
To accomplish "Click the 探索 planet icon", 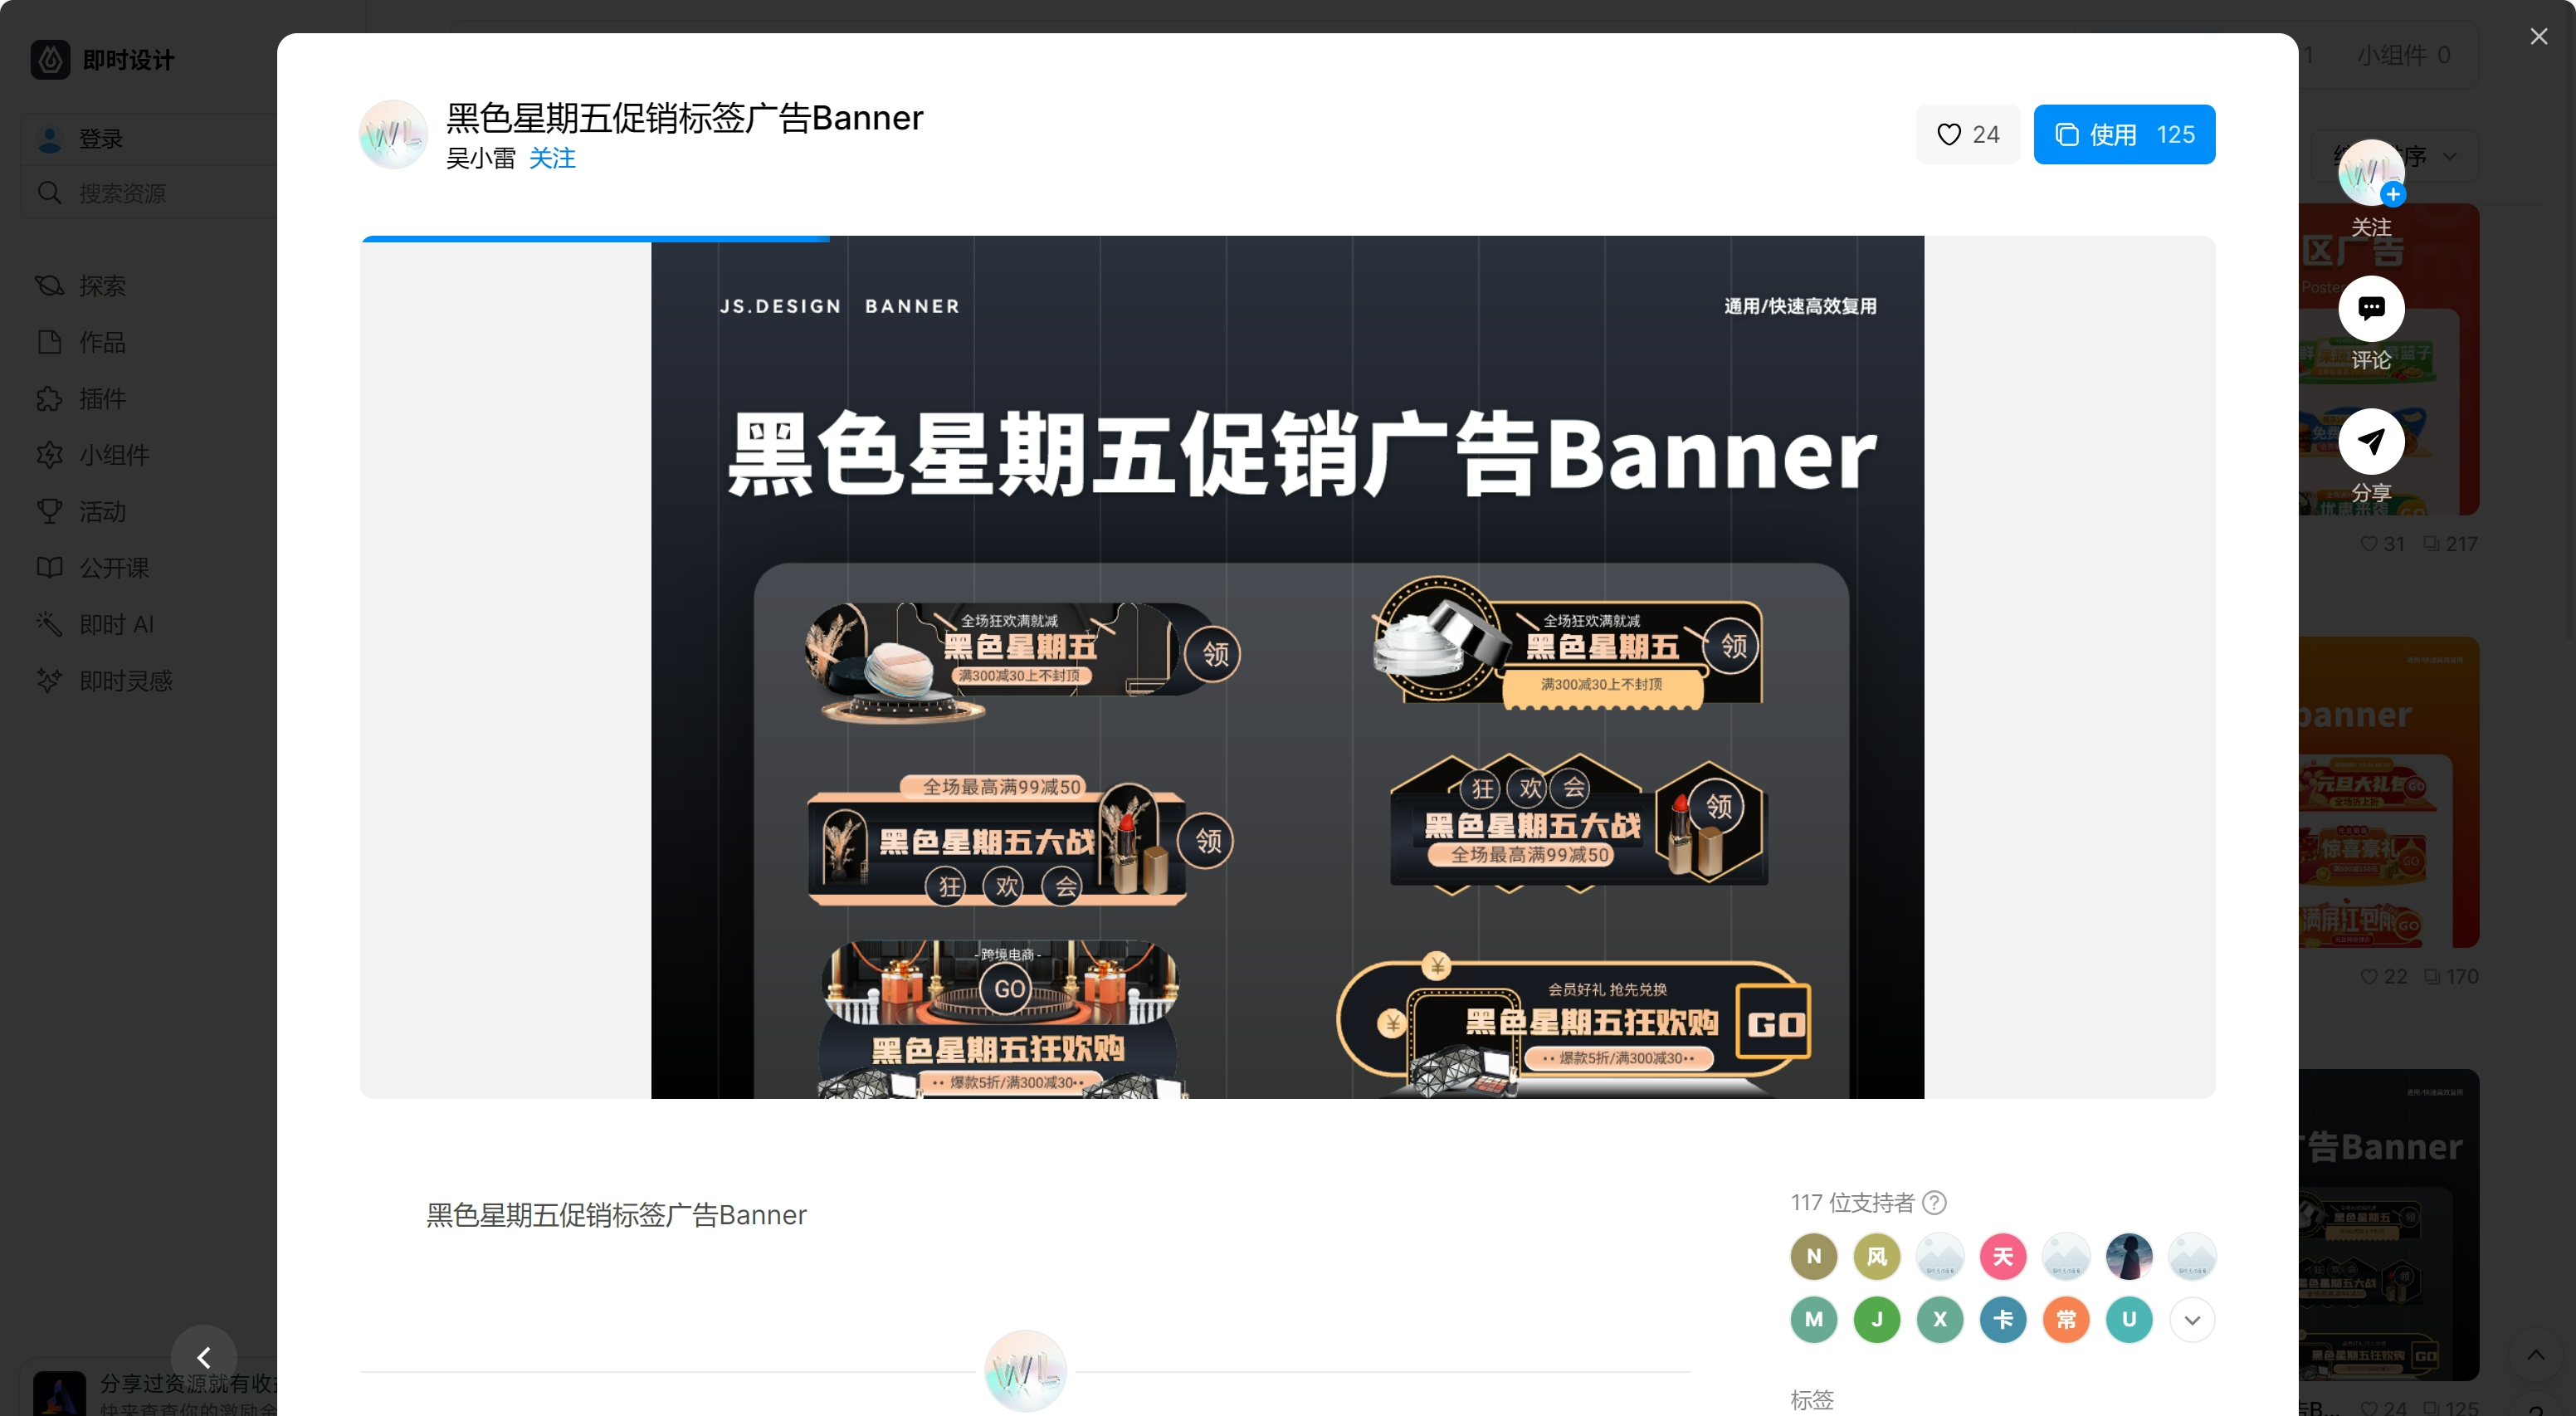I will 49,286.
